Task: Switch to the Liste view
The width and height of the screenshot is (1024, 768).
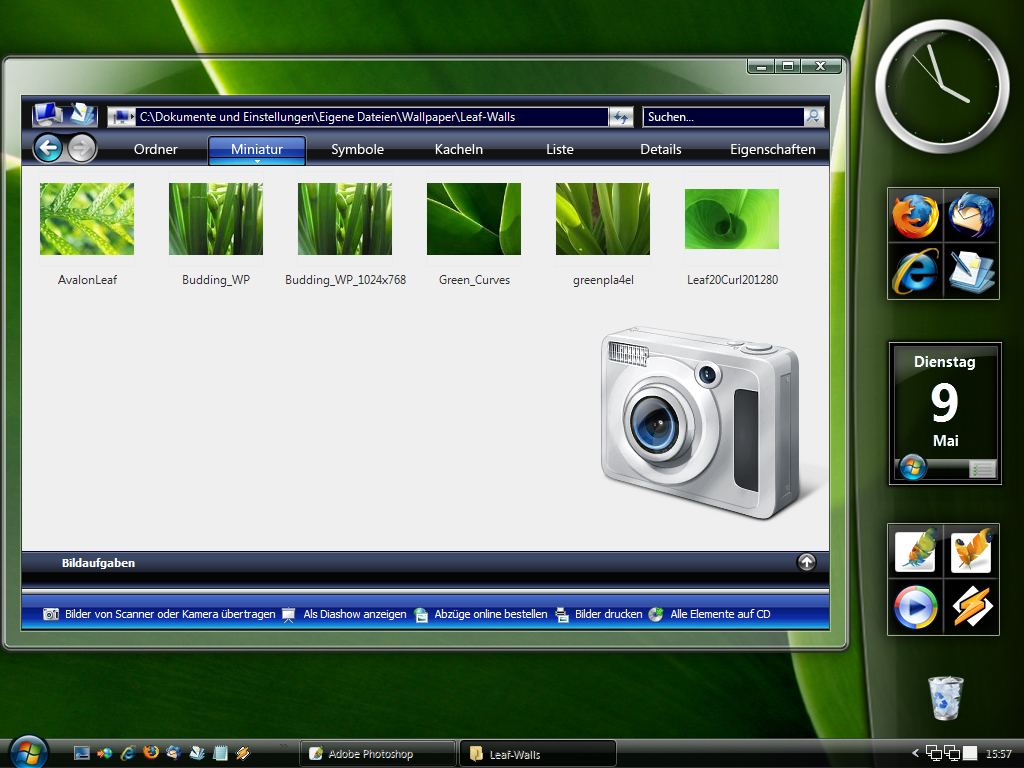Action: [560, 150]
